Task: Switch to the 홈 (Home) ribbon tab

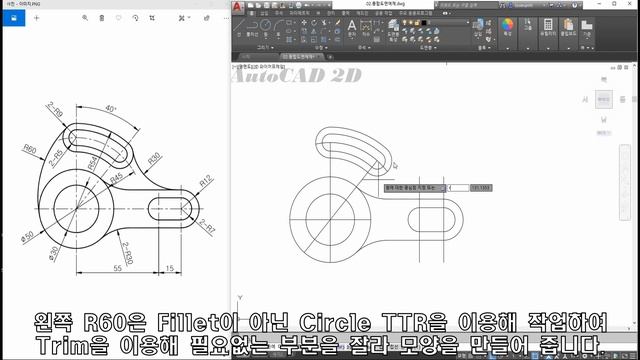Action: coord(252,13)
